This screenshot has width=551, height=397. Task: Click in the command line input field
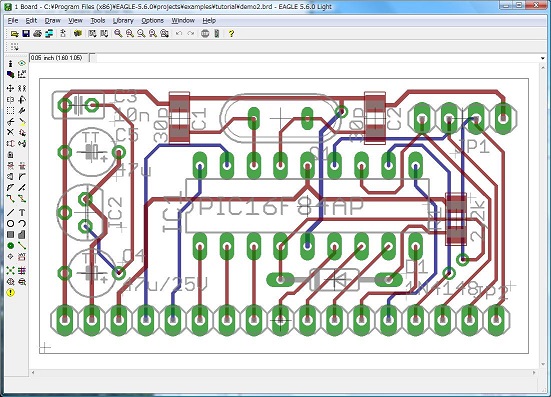(316, 58)
